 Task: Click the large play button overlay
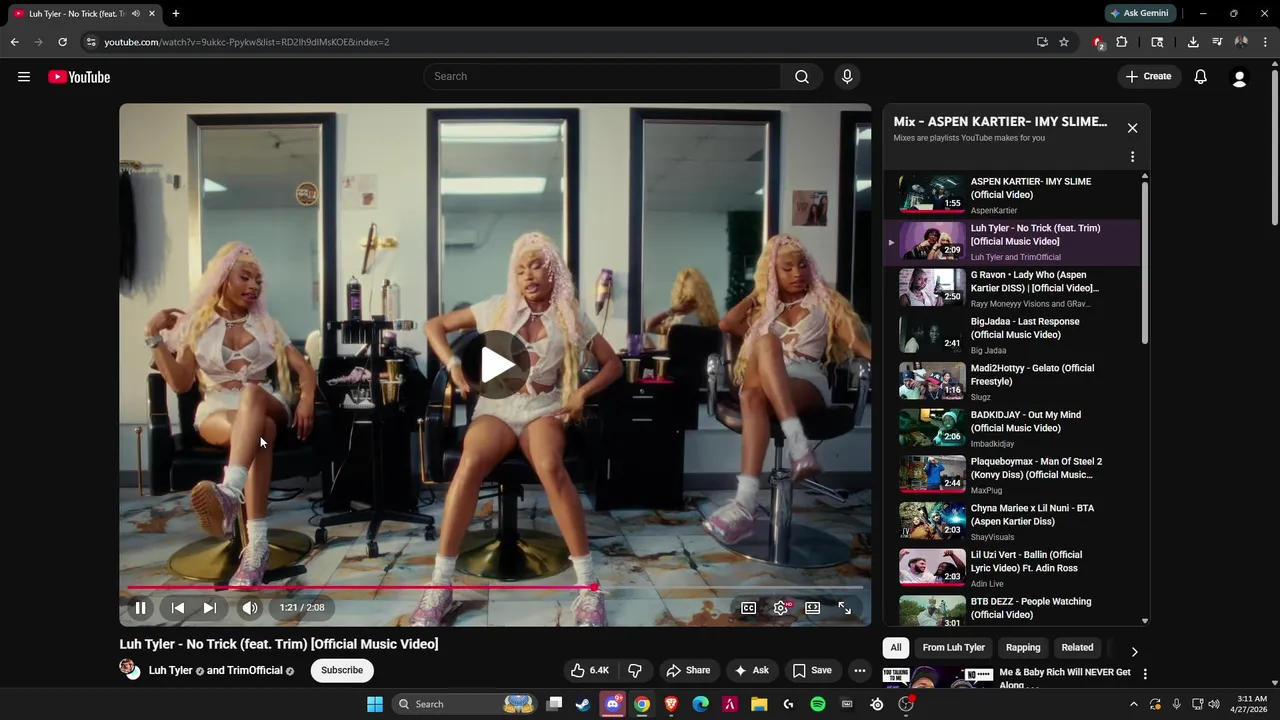(x=496, y=364)
